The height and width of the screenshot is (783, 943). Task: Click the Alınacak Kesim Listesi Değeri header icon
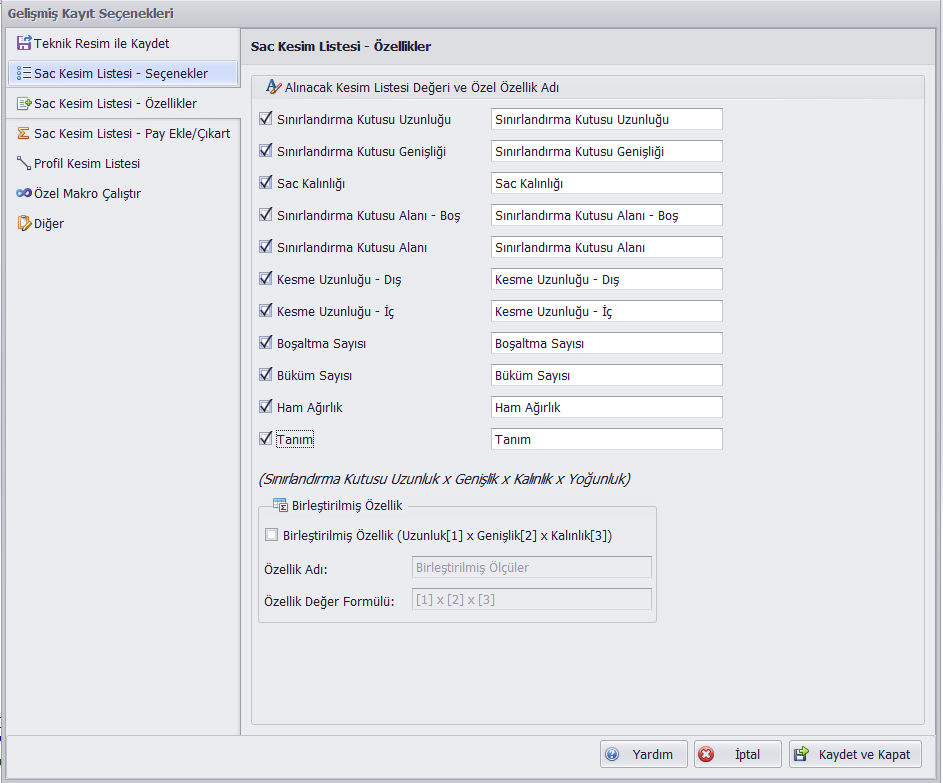tap(274, 87)
